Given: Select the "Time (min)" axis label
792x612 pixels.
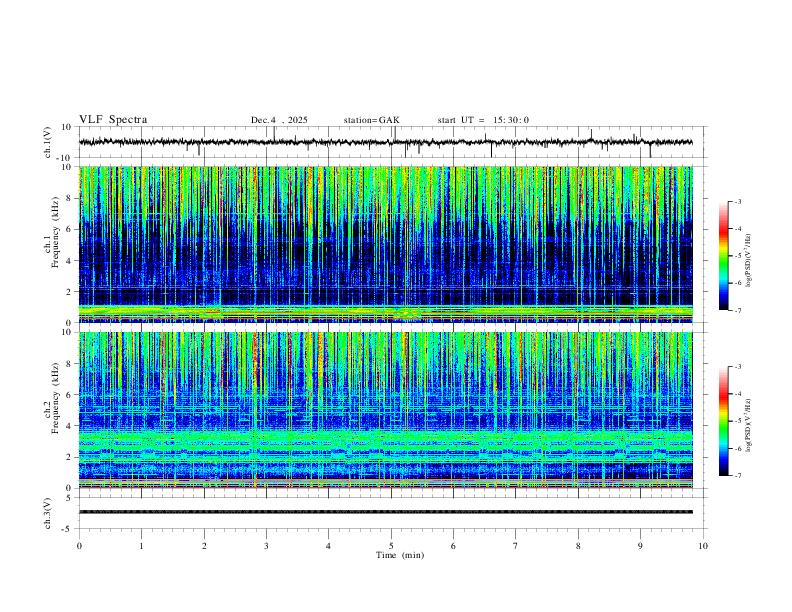Looking at the screenshot, I should pyautogui.click(x=400, y=555).
